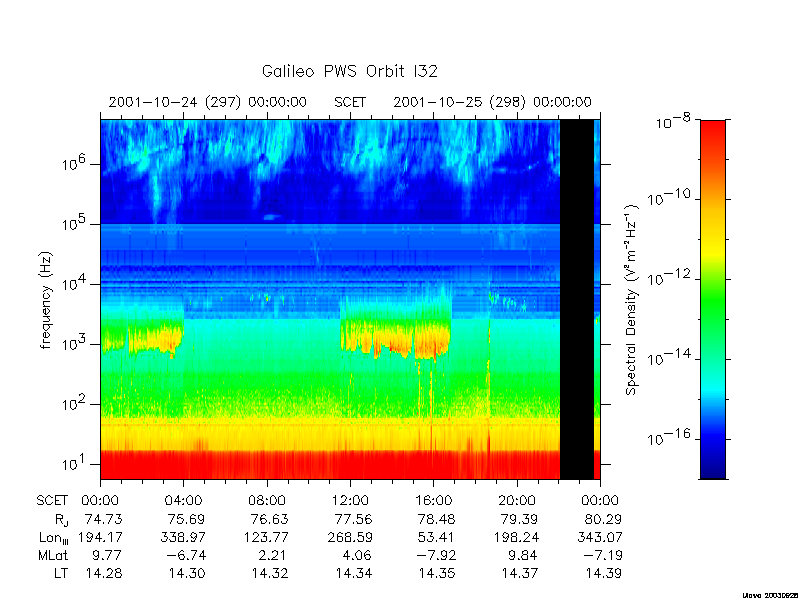Screen dimensions: 800x600
Task: Select longitude value 123.77
Action: pyautogui.click(x=266, y=537)
